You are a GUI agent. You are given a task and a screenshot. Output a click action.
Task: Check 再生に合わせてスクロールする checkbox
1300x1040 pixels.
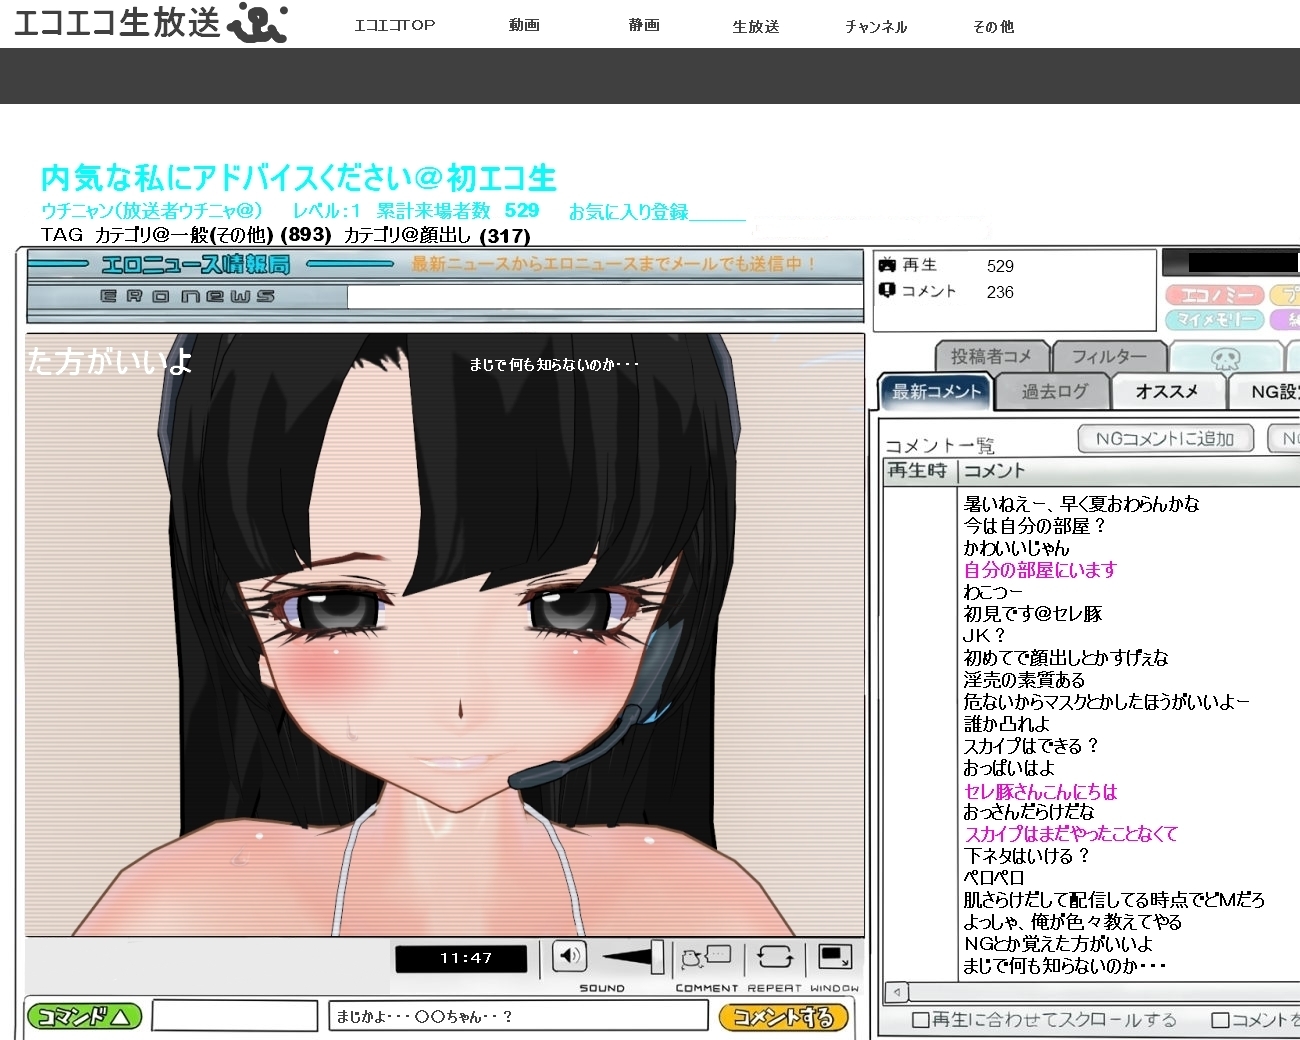tap(921, 1020)
